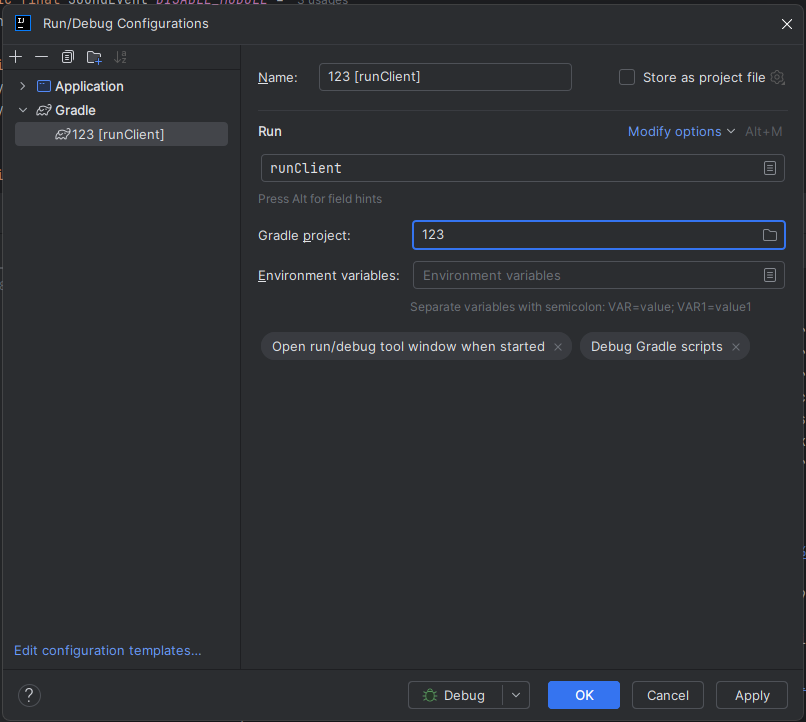Sort configurations alphabetically
806x722 pixels.
[120, 57]
